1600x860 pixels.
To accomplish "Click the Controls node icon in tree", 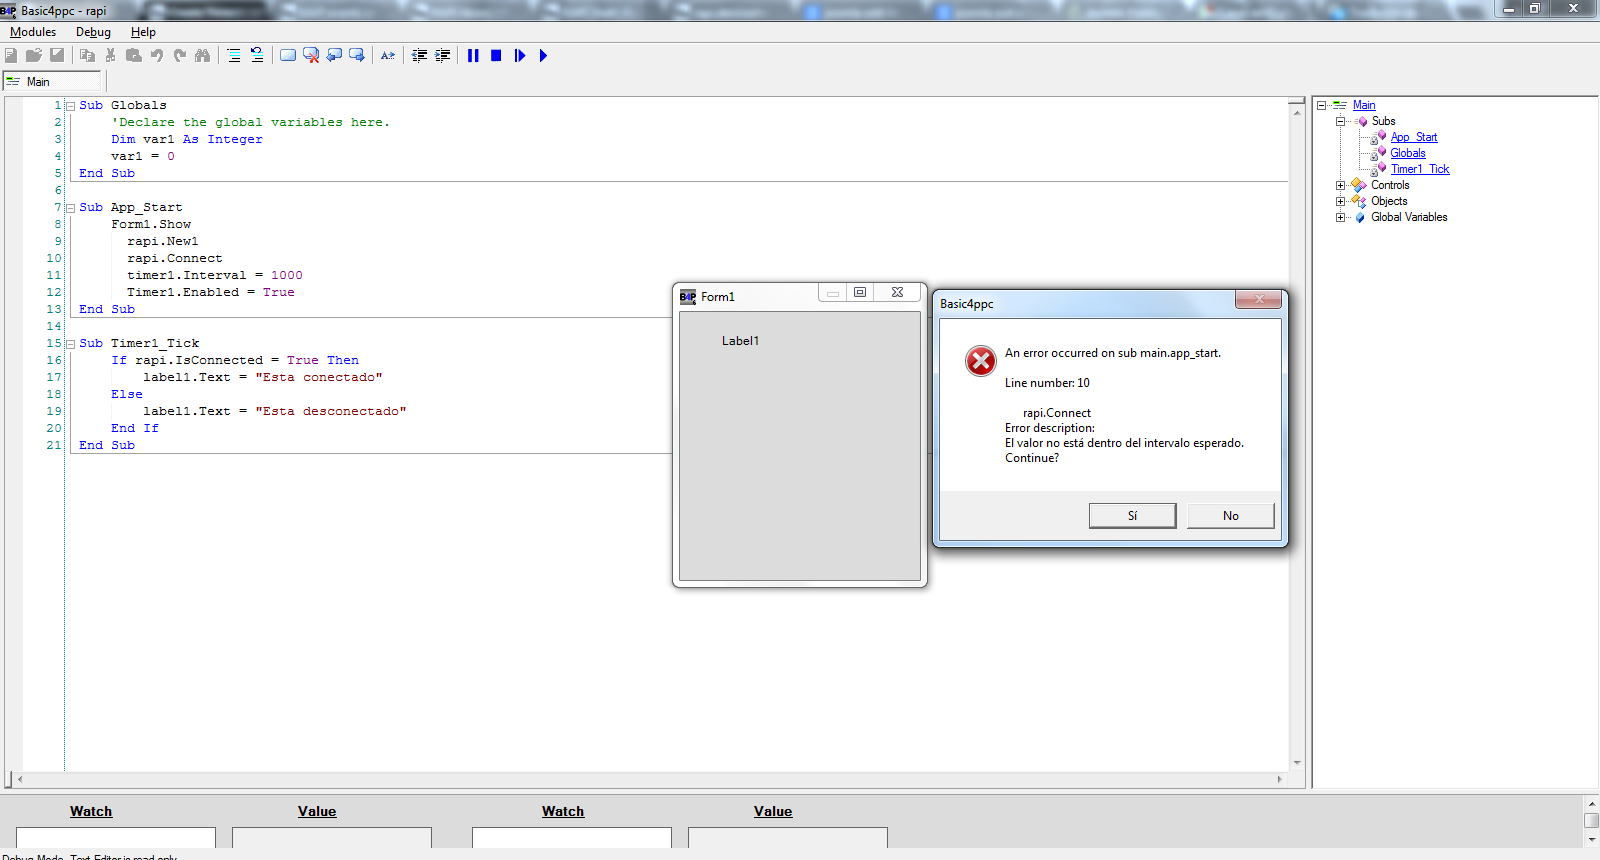I will coord(1359,185).
